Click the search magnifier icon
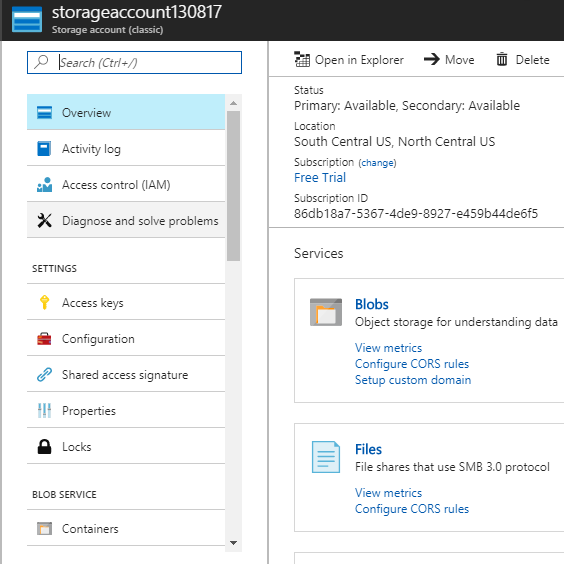The height and width of the screenshot is (564, 564). (41, 62)
